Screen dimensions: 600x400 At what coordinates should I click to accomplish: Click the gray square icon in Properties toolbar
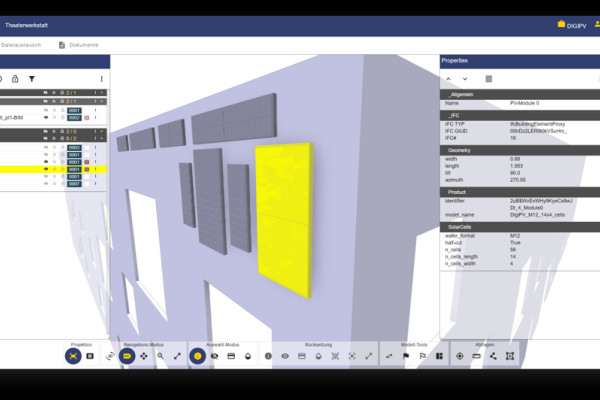click(489, 79)
